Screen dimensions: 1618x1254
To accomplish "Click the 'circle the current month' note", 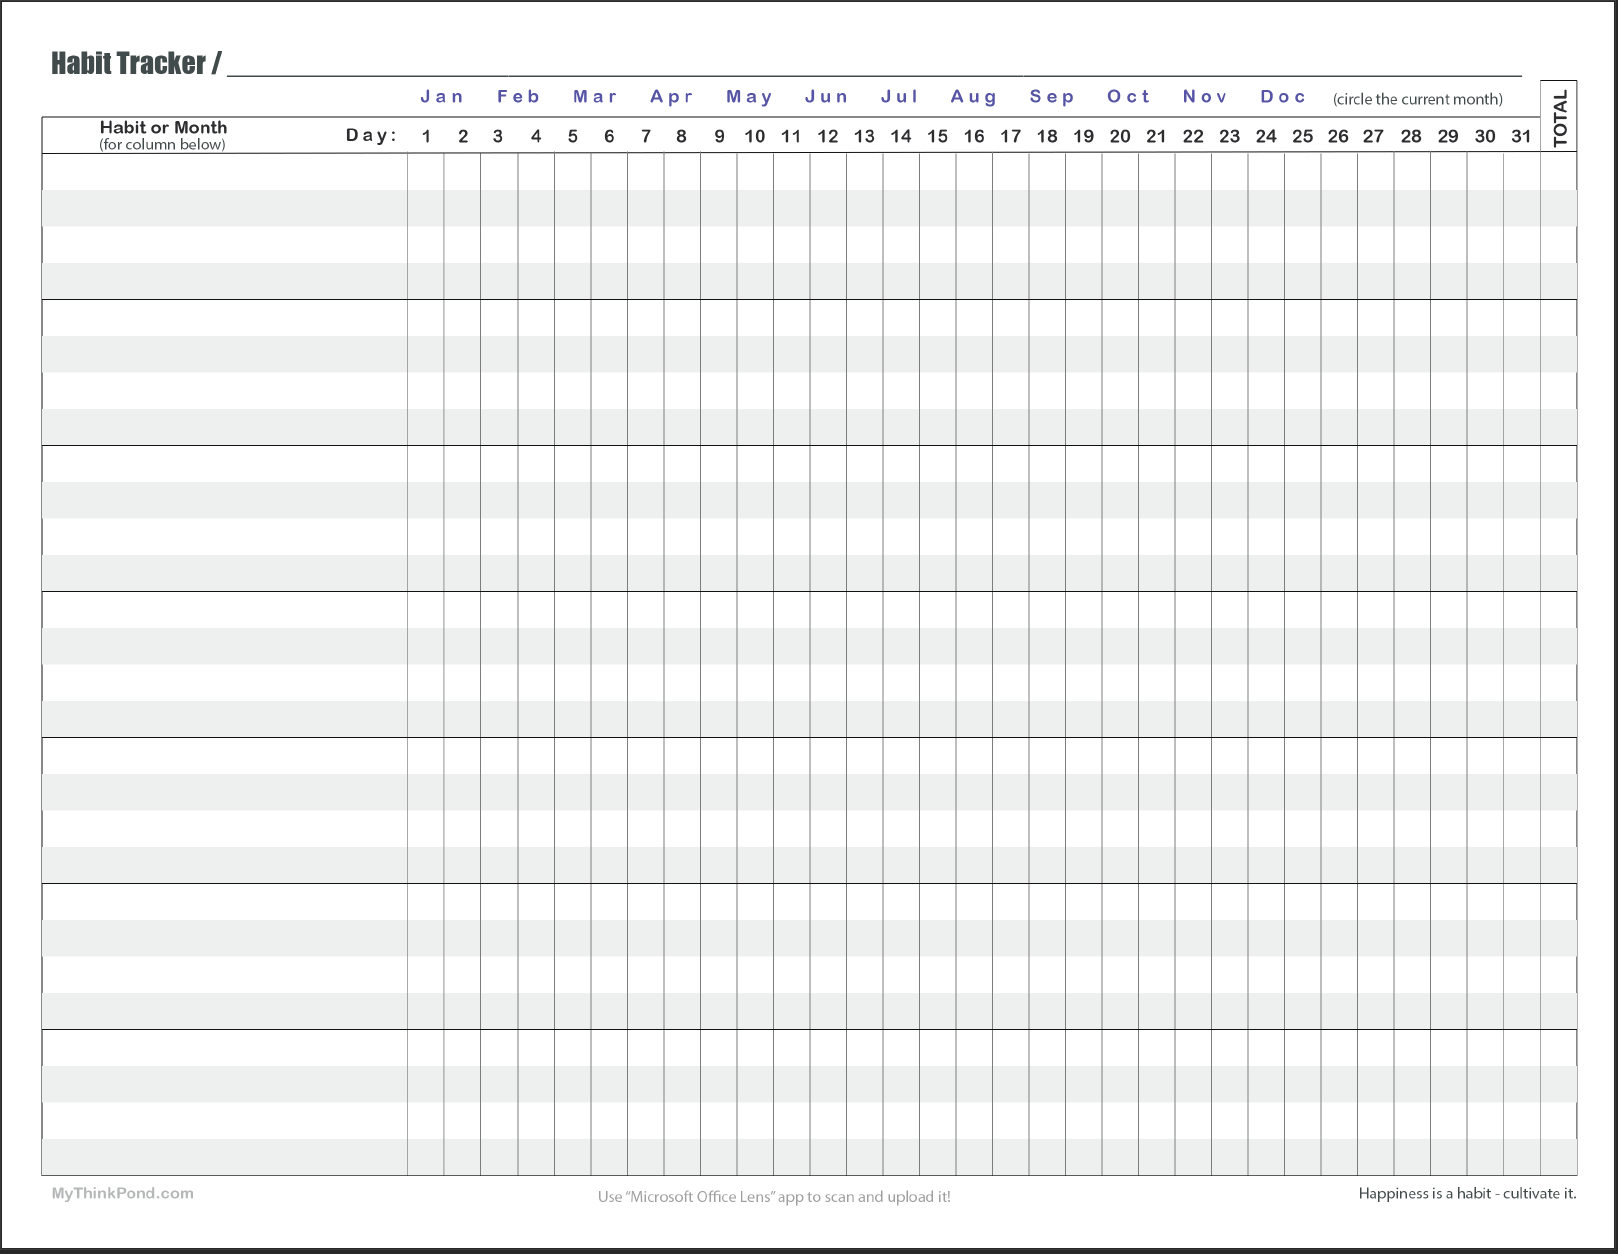I will tap(1418, 99).
